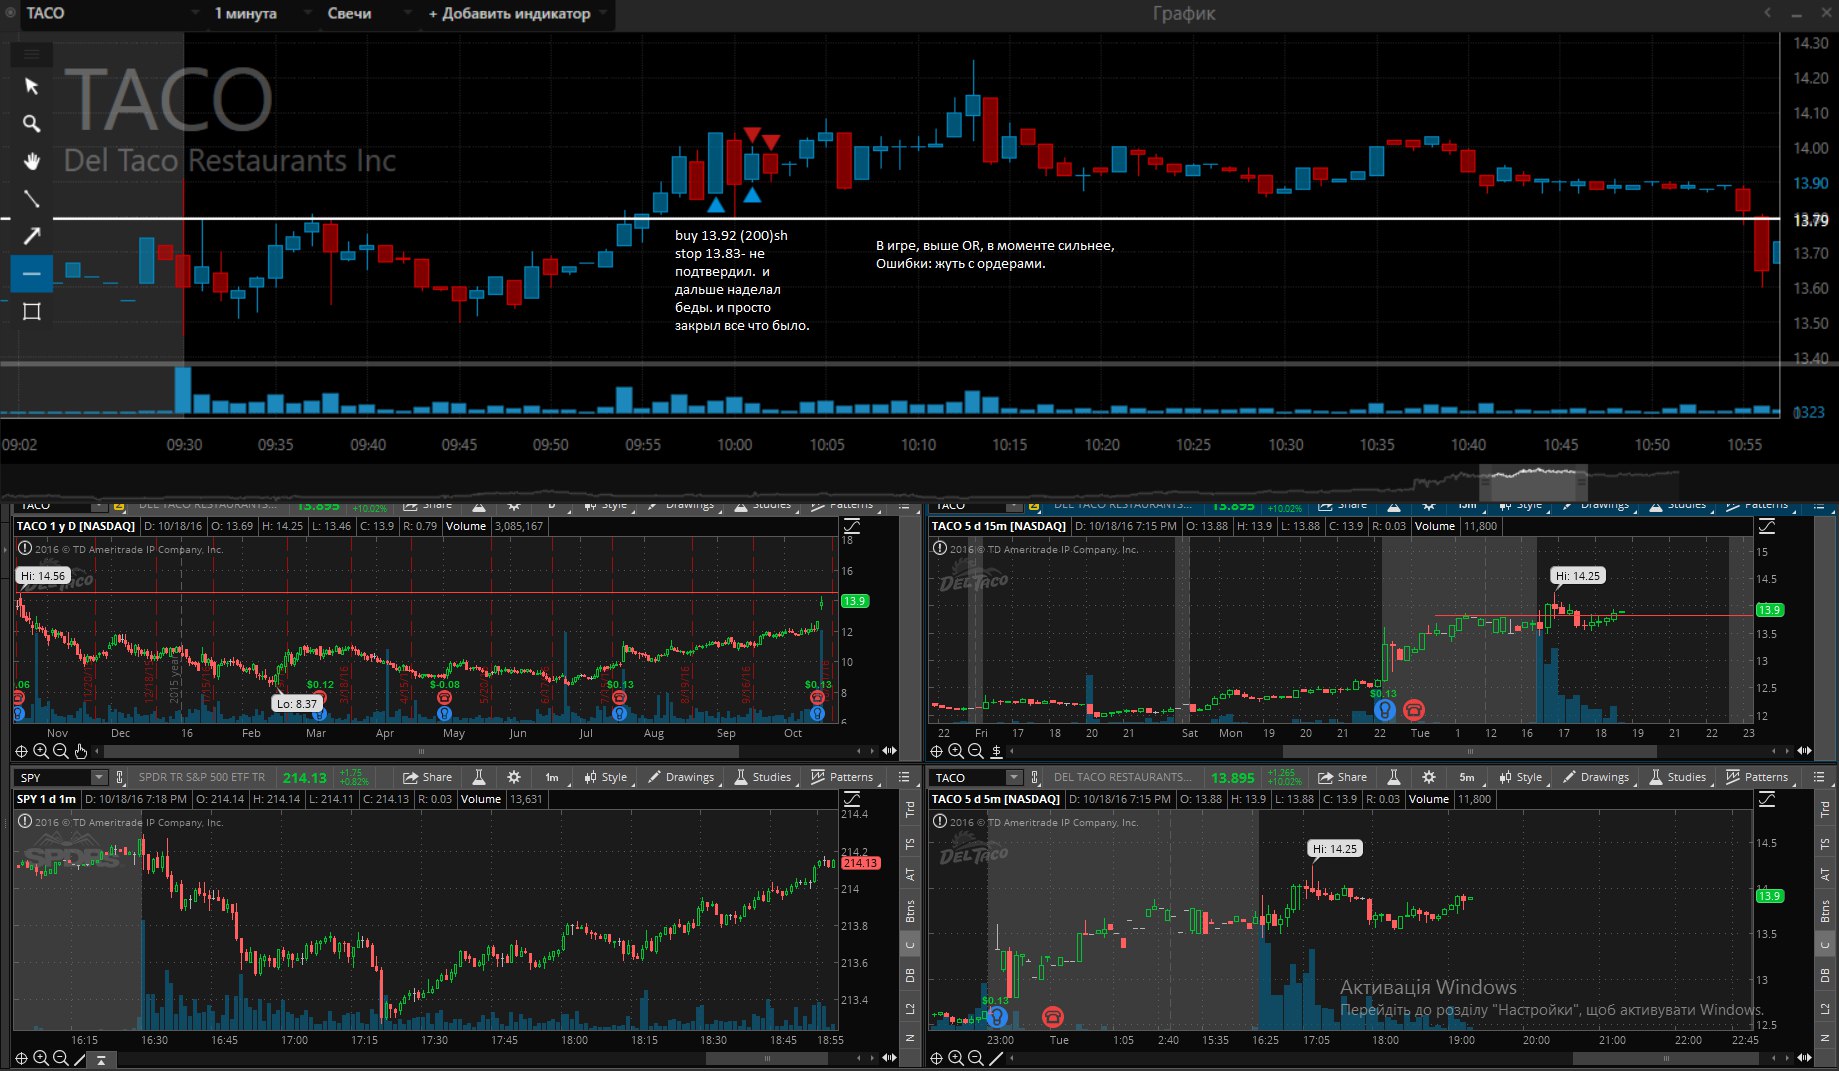This screenshot has height=1071, width=1839.
Task: Open settings gear in SPY chart toolbar
Action: (513, 777)
